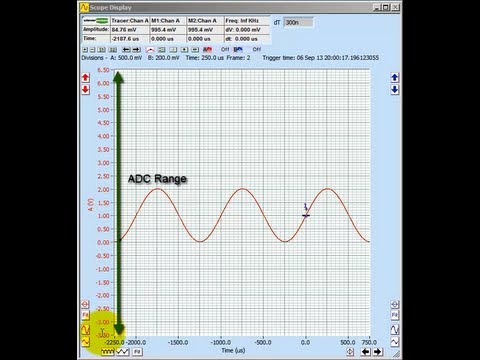This screenshot has height=360, width=480.
Task: Toggle the channel A trace button
Action: click(x=207, y=49)
